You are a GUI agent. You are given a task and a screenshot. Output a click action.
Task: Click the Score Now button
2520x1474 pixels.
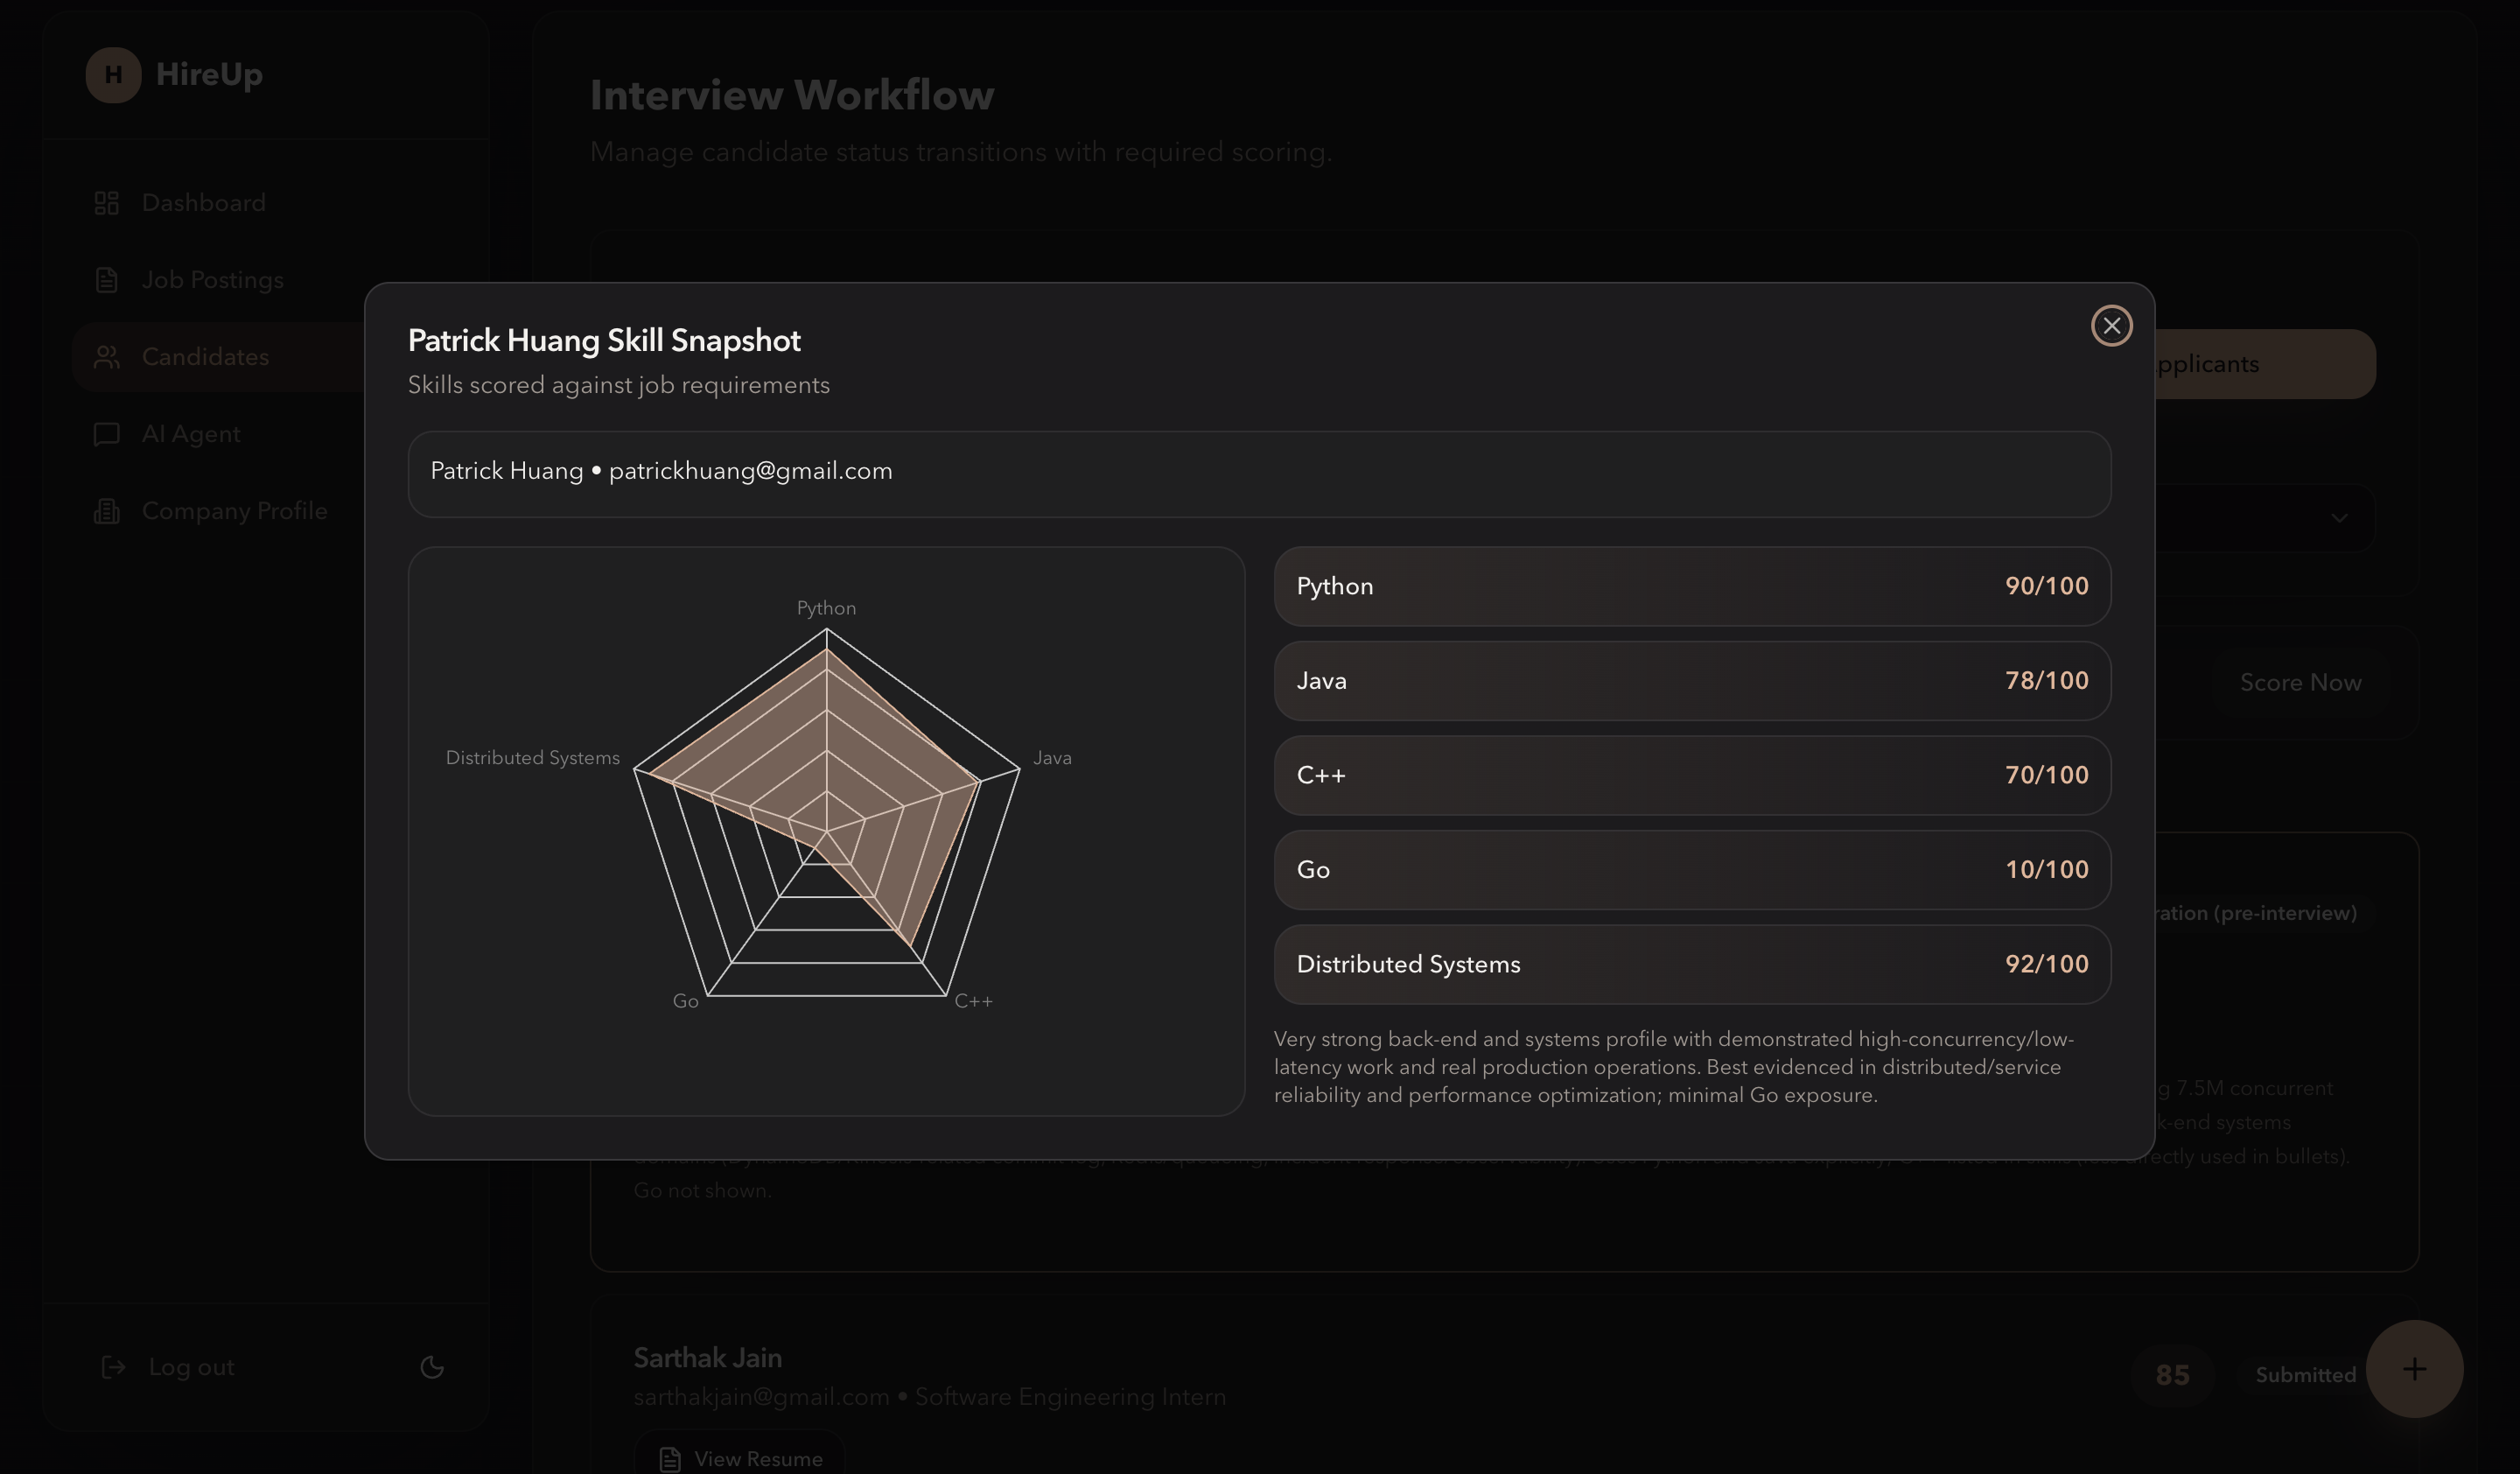pyautogui.click(x=2300, y=682)
